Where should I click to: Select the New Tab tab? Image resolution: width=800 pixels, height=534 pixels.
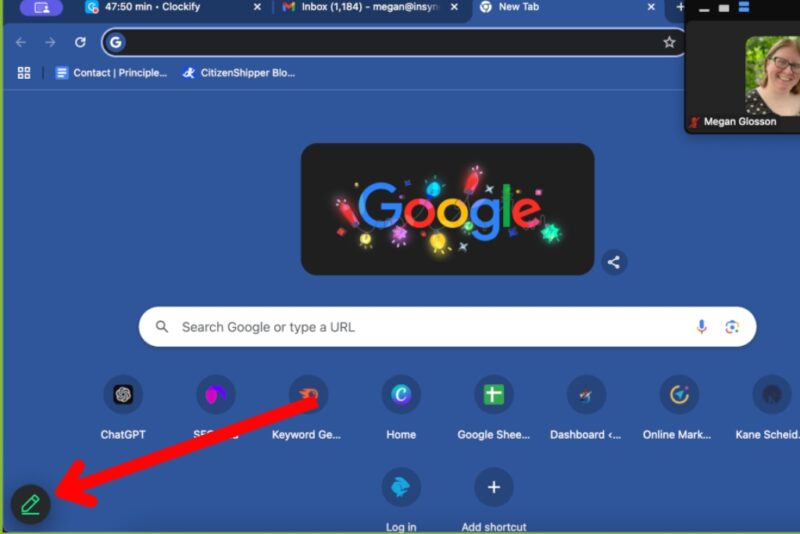(x=566, y=7)
